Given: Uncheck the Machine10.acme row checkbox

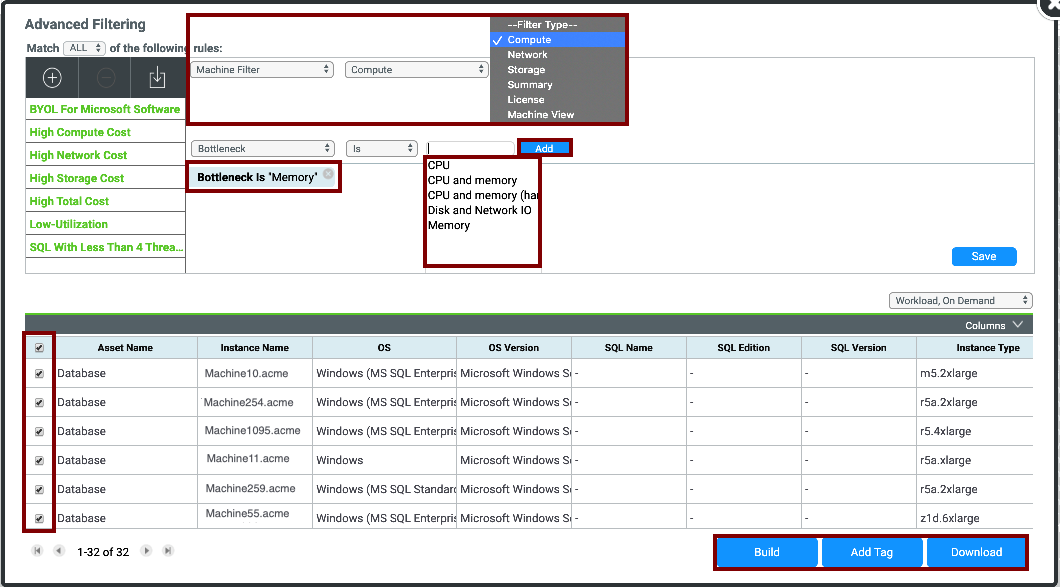Looking at the screenshot, I should click(39, 373).
